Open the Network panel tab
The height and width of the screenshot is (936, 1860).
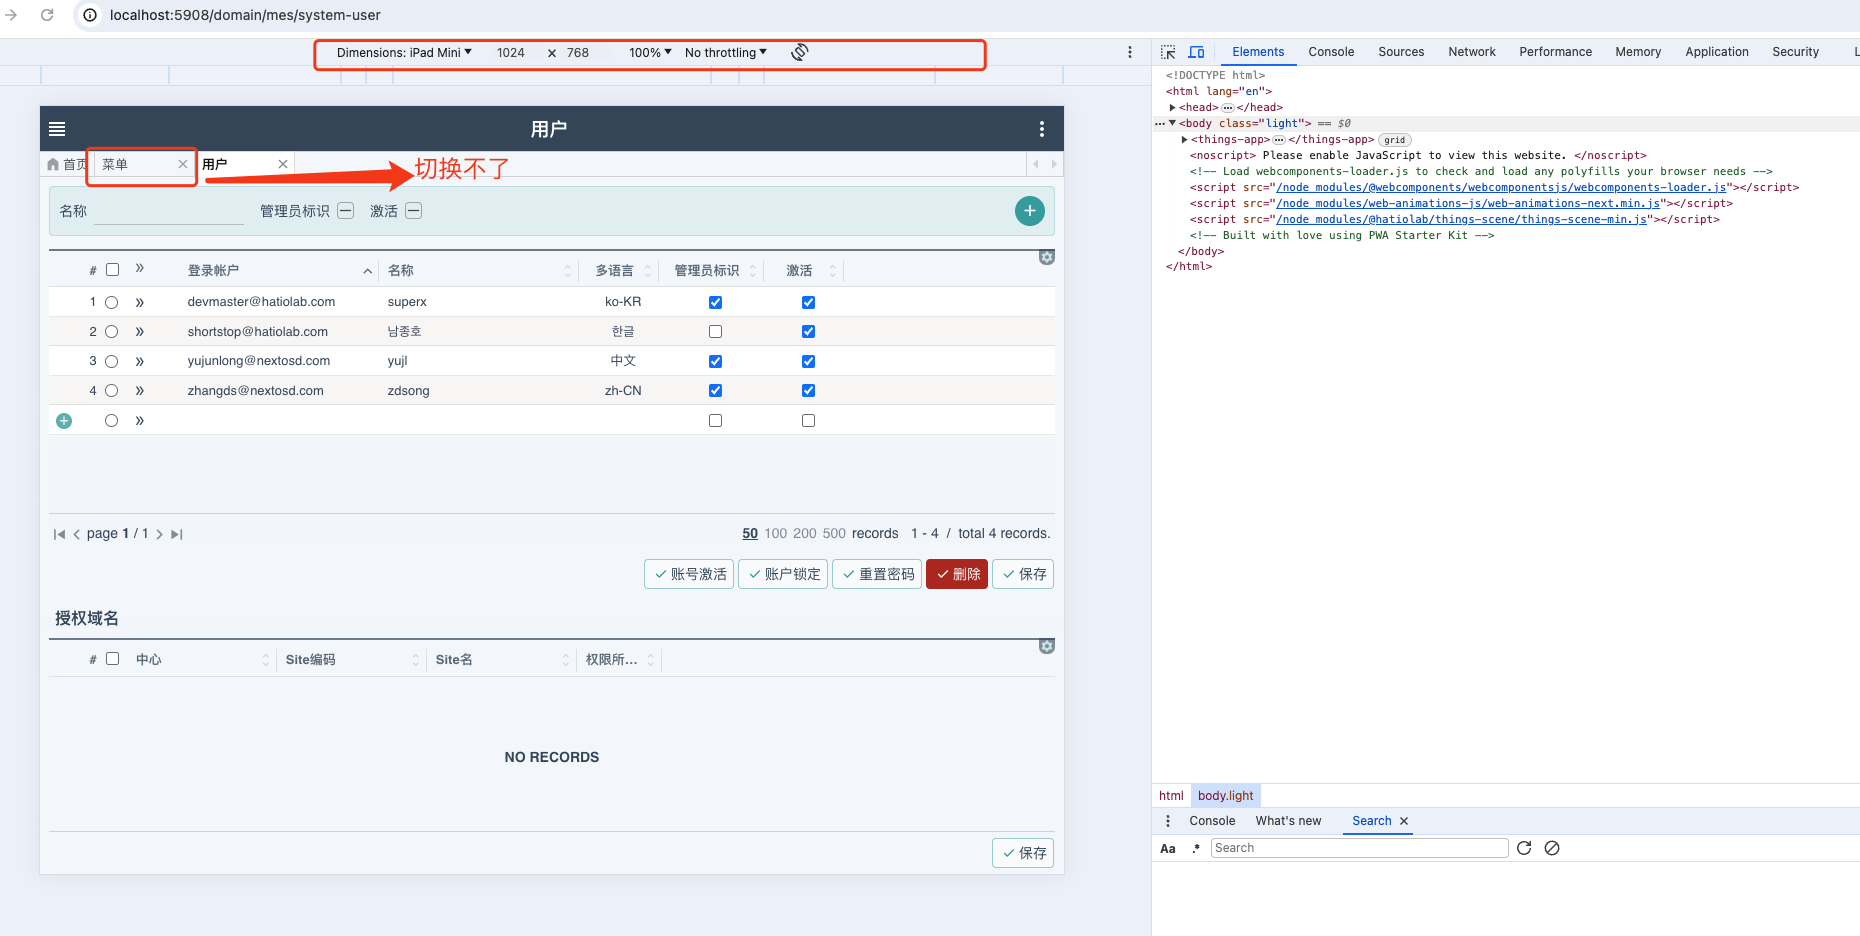(1472, 52)
